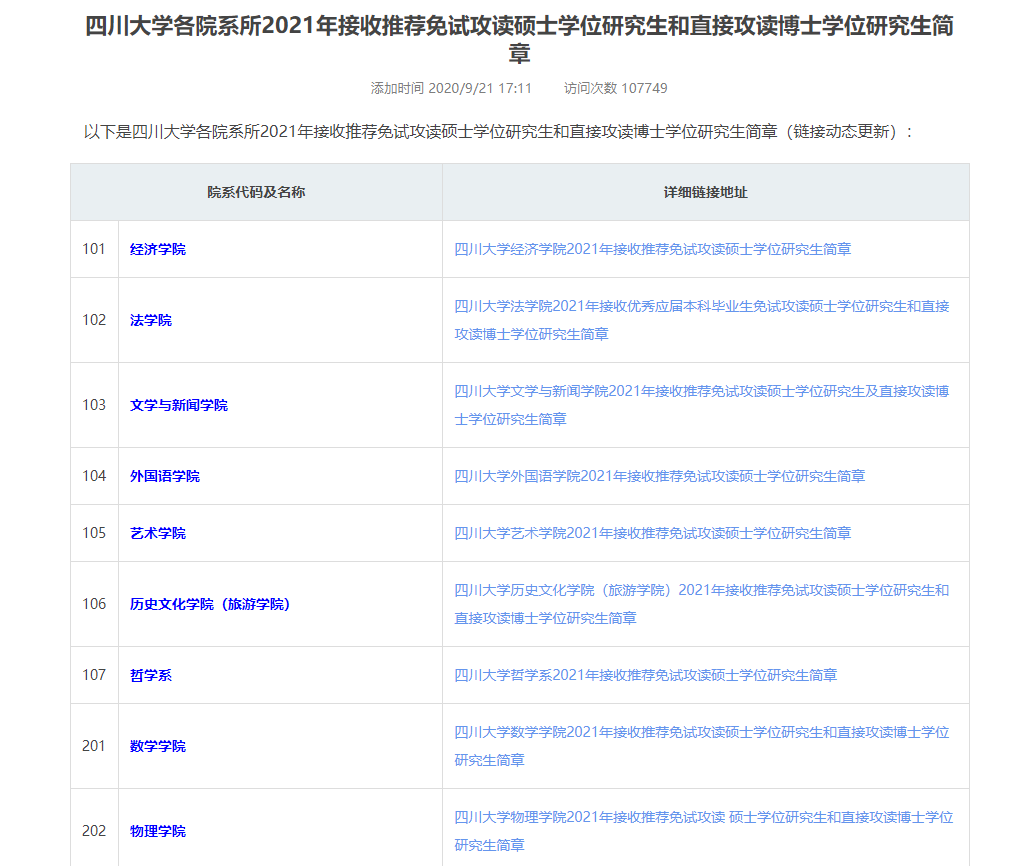Open 四川大学数学学院2021年 brochure link

click(x=701, y=746)
